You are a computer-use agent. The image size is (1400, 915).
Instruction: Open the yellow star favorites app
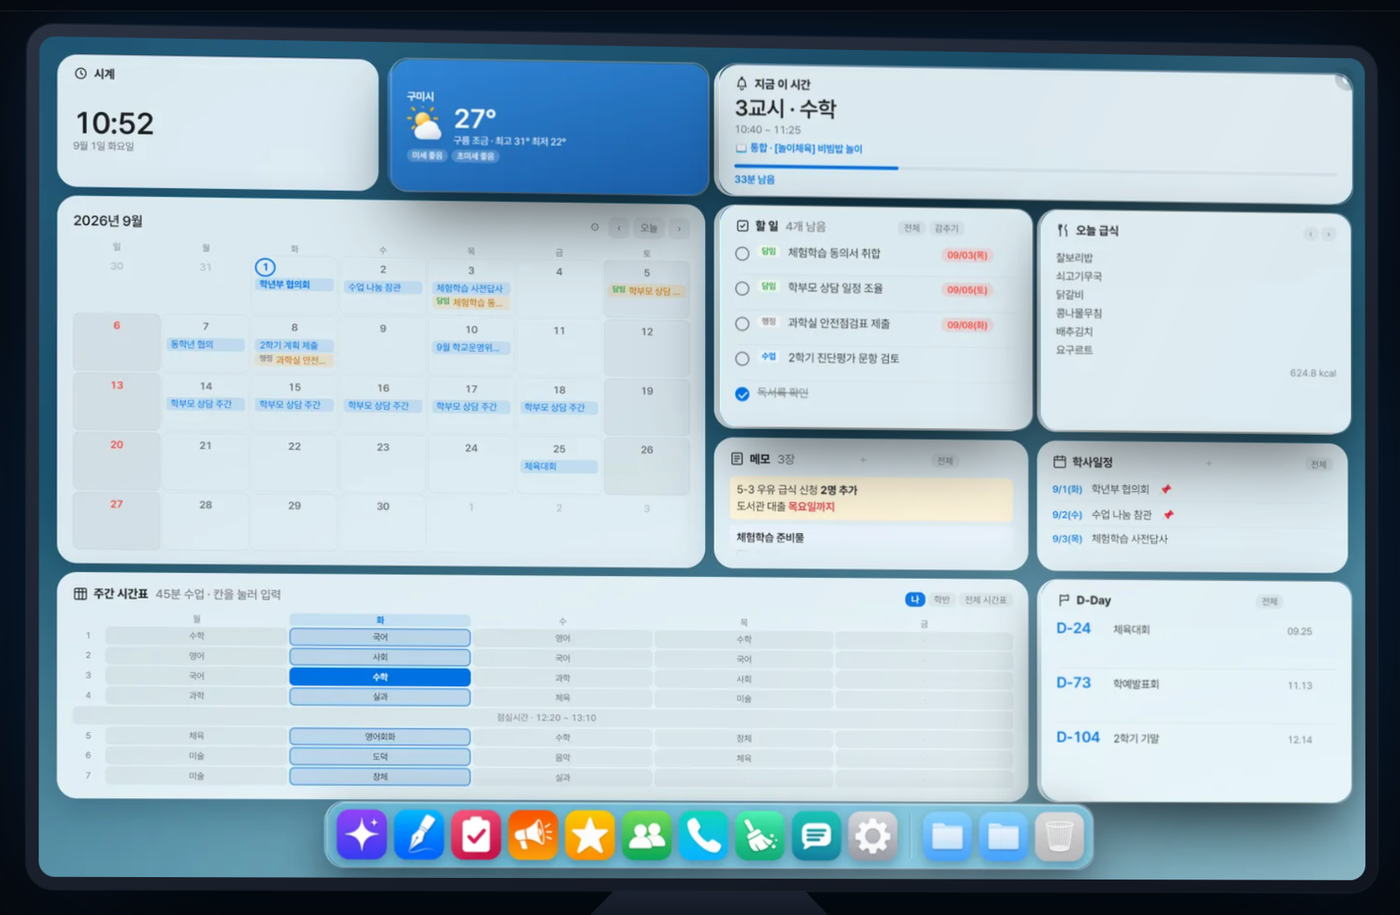tap(590, 835)
